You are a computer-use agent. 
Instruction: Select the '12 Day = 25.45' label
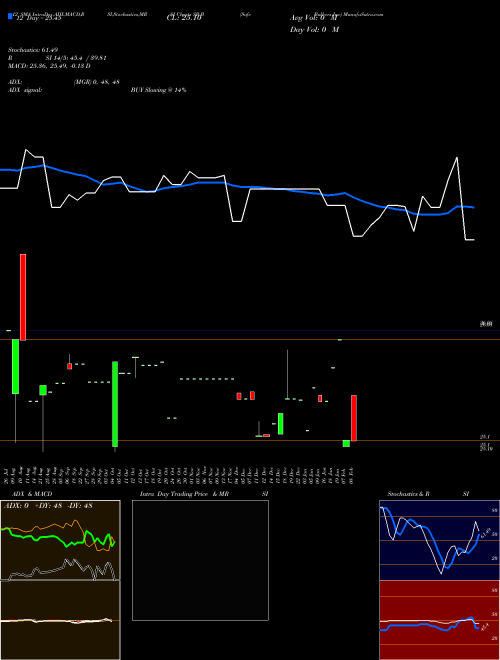point(38,18)
